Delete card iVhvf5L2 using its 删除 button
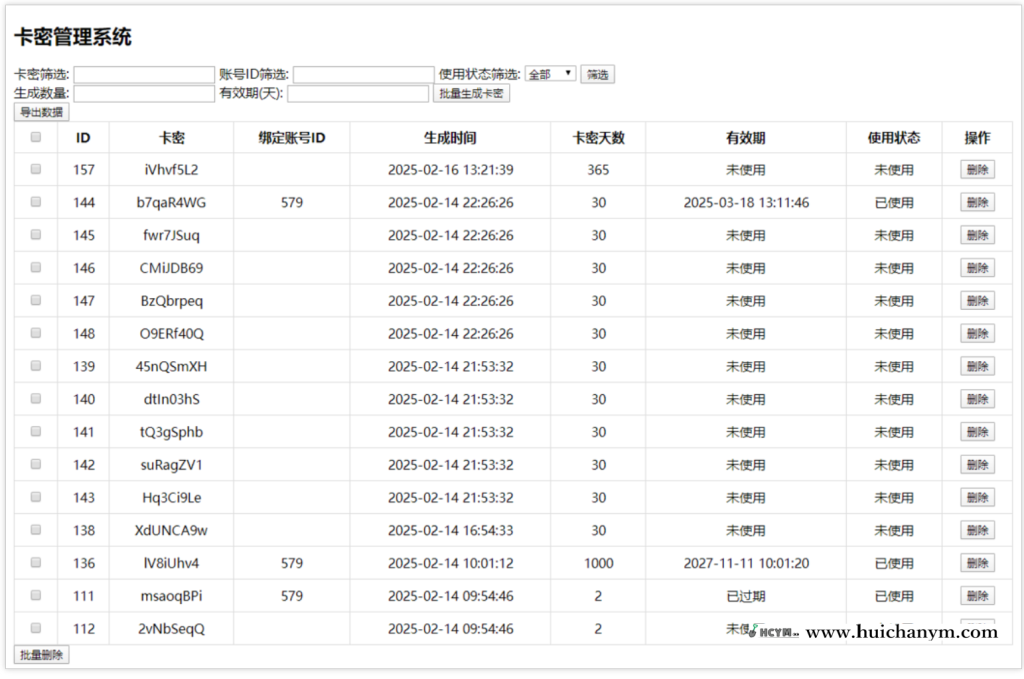Viewport: 1024px width, 679px height. (976, 169)
